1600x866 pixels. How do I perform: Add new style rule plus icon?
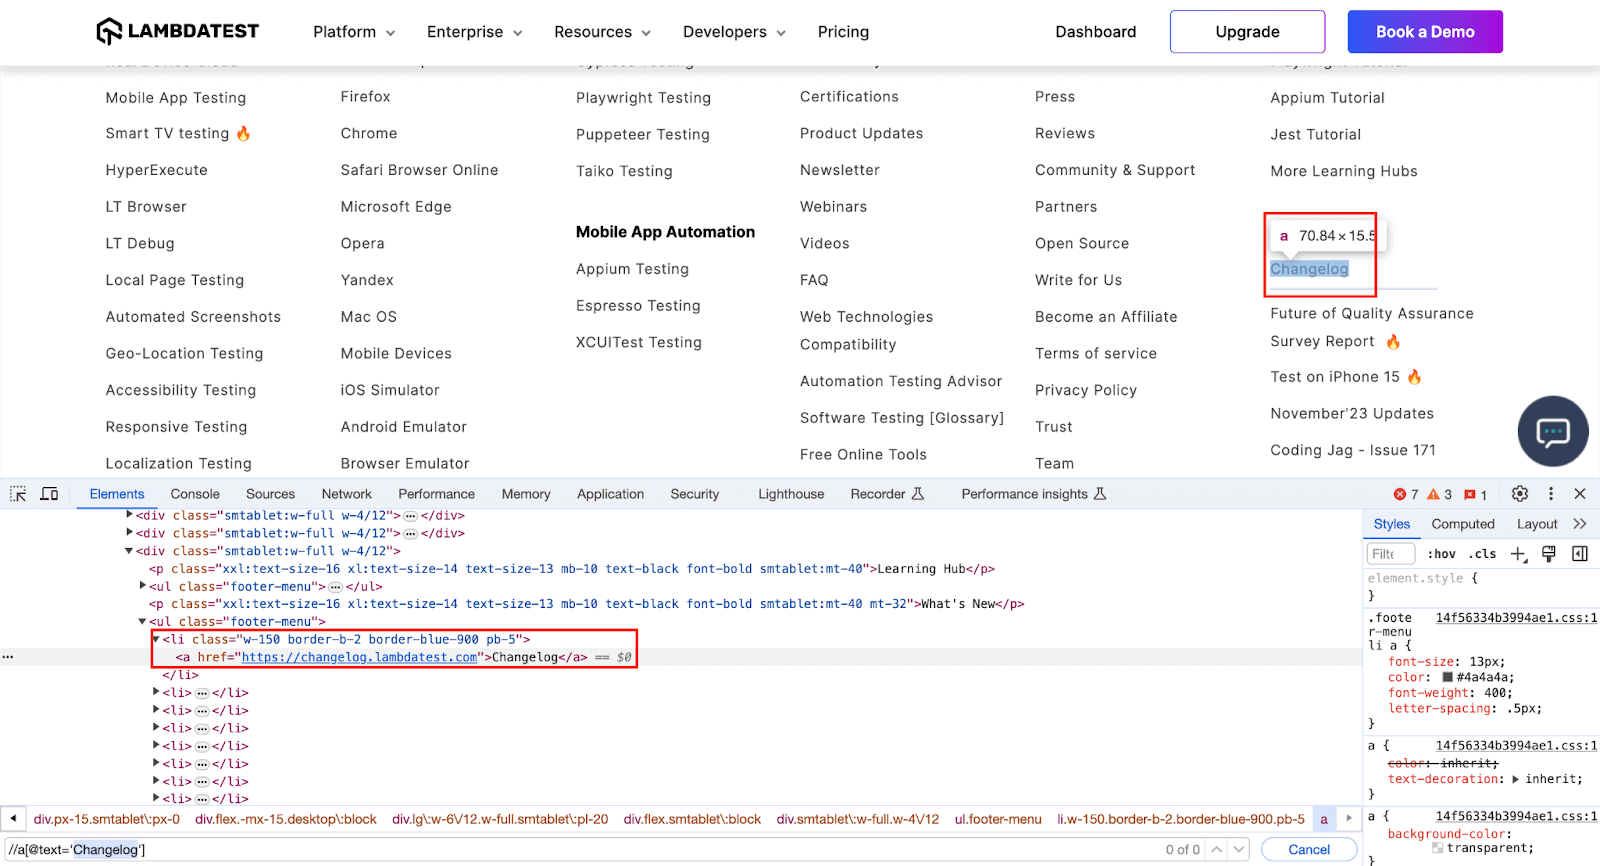point(1518,554)
